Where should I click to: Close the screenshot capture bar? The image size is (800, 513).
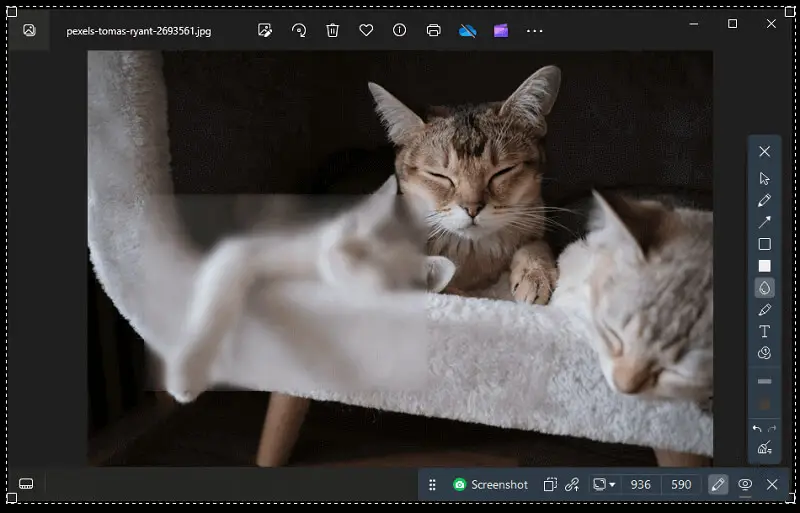click(772, 484)
